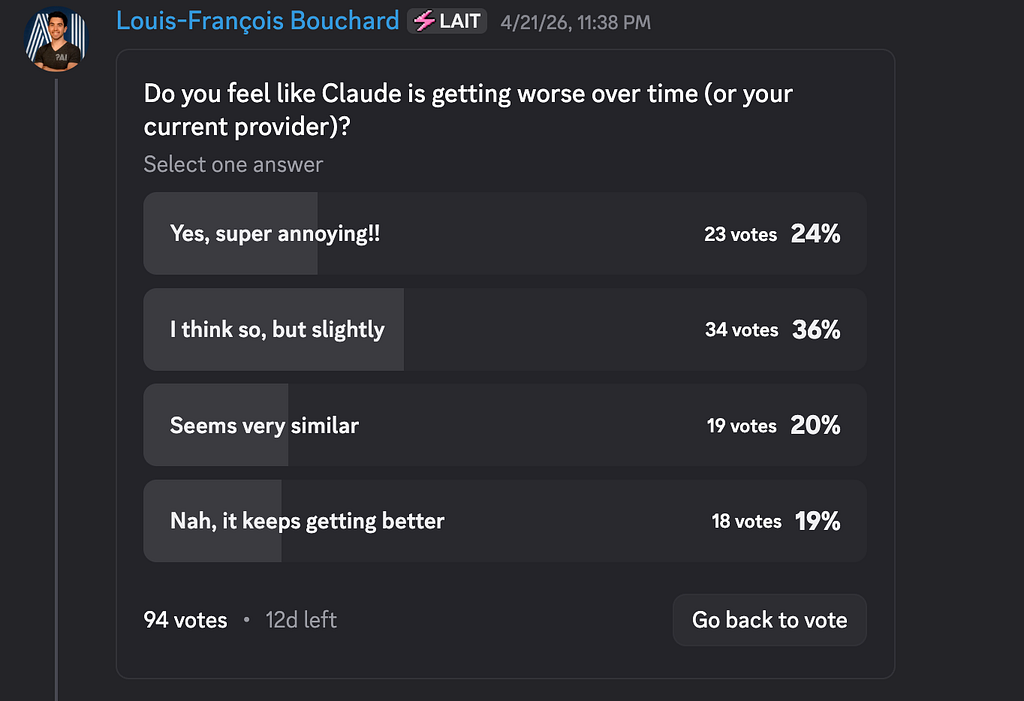The image size is (1024, 701).
Task: Click the 24% result percentage
Action: click(x=816, y=233)
